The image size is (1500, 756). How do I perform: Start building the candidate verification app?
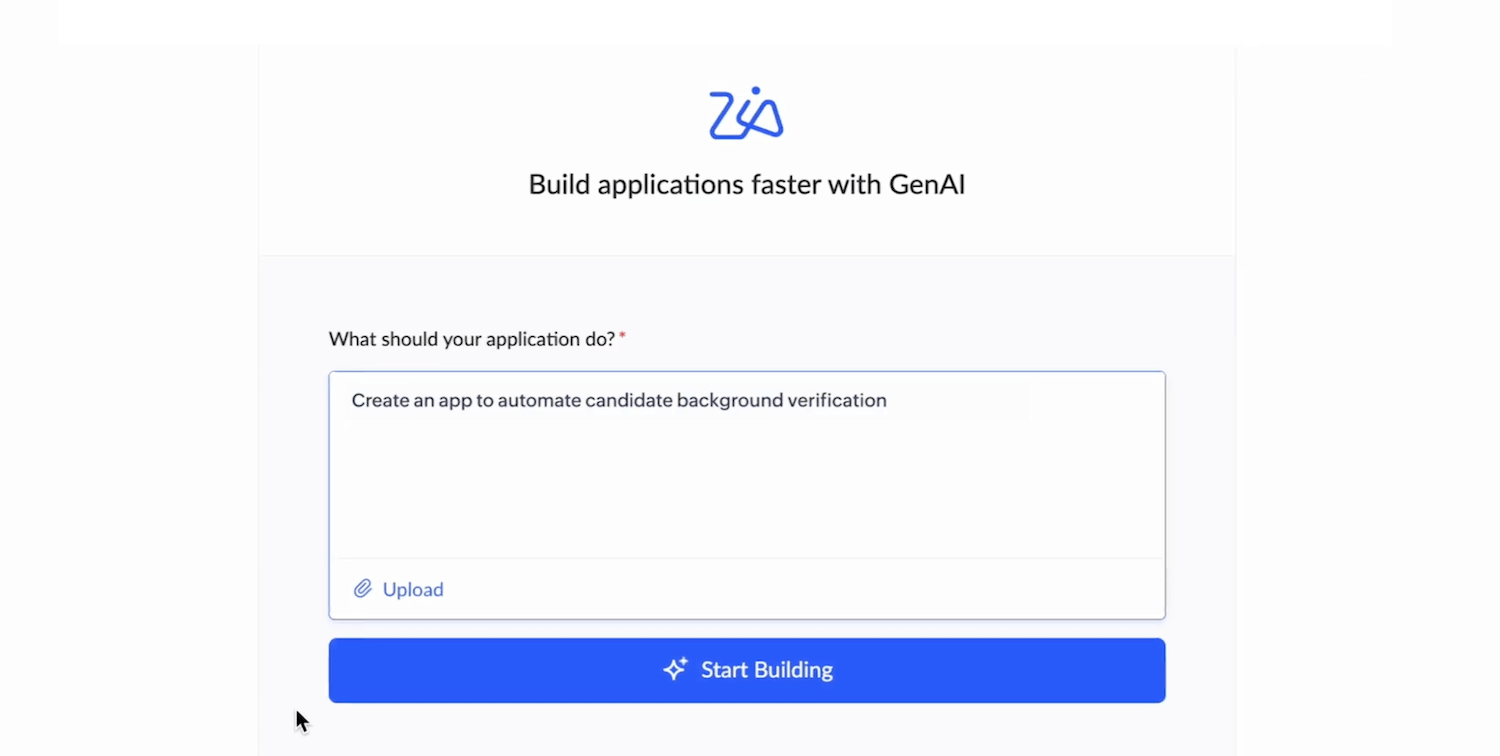tap(747, 670)
